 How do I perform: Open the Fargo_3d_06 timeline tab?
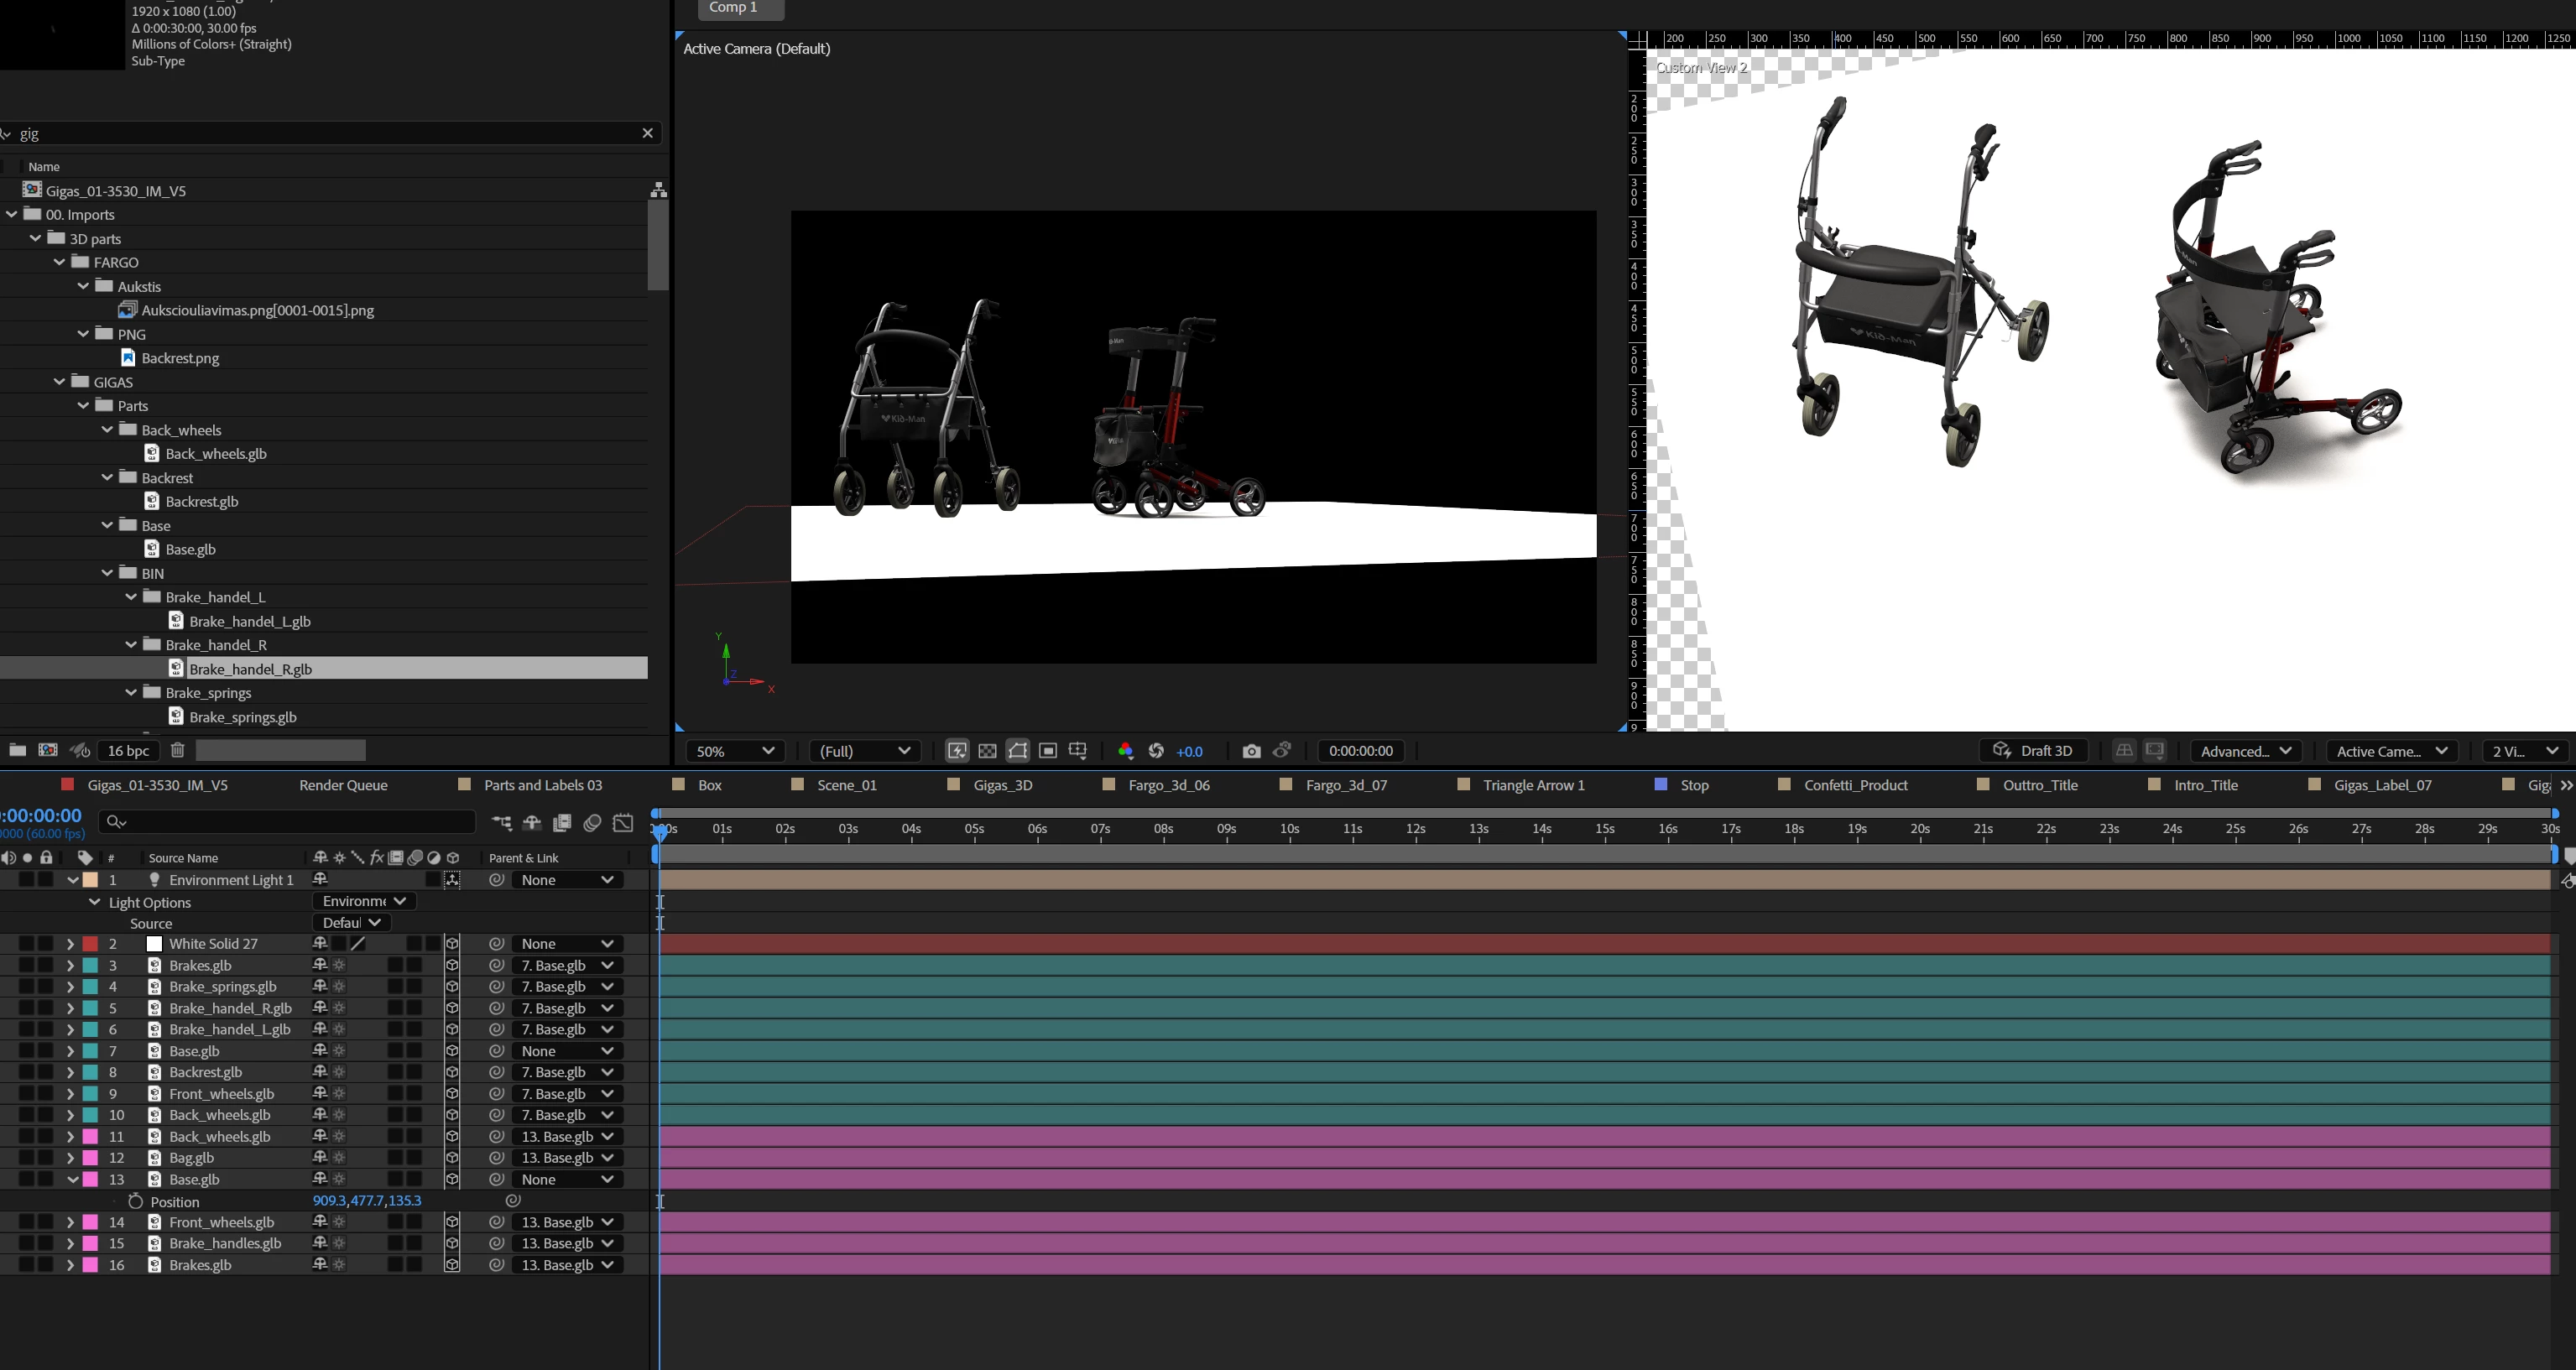1168,785
